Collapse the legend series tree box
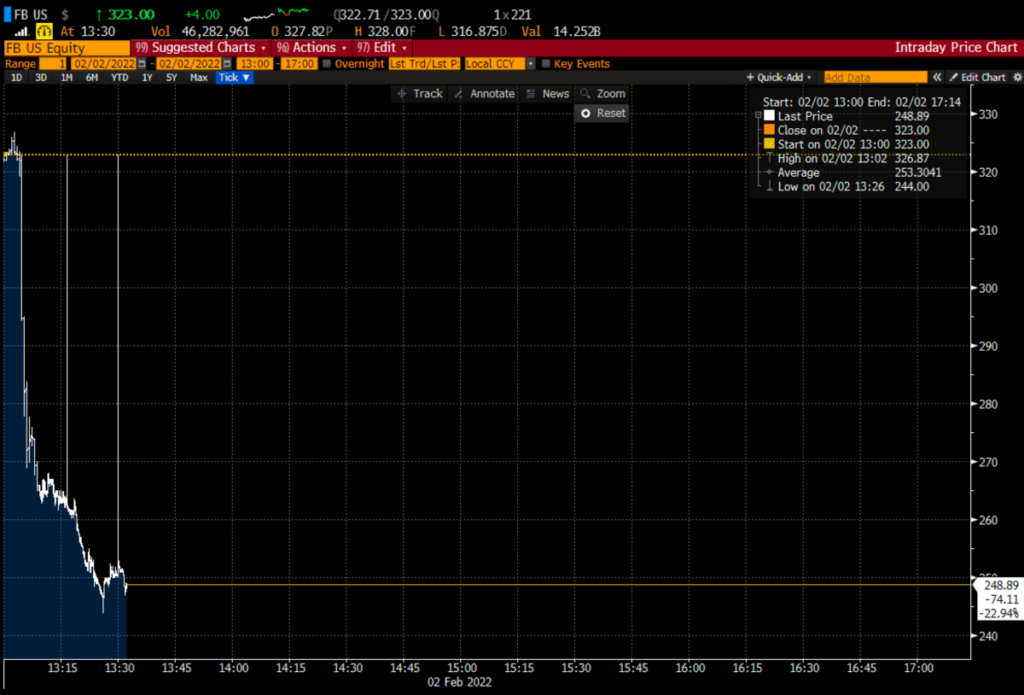 (x=756, y=117)
